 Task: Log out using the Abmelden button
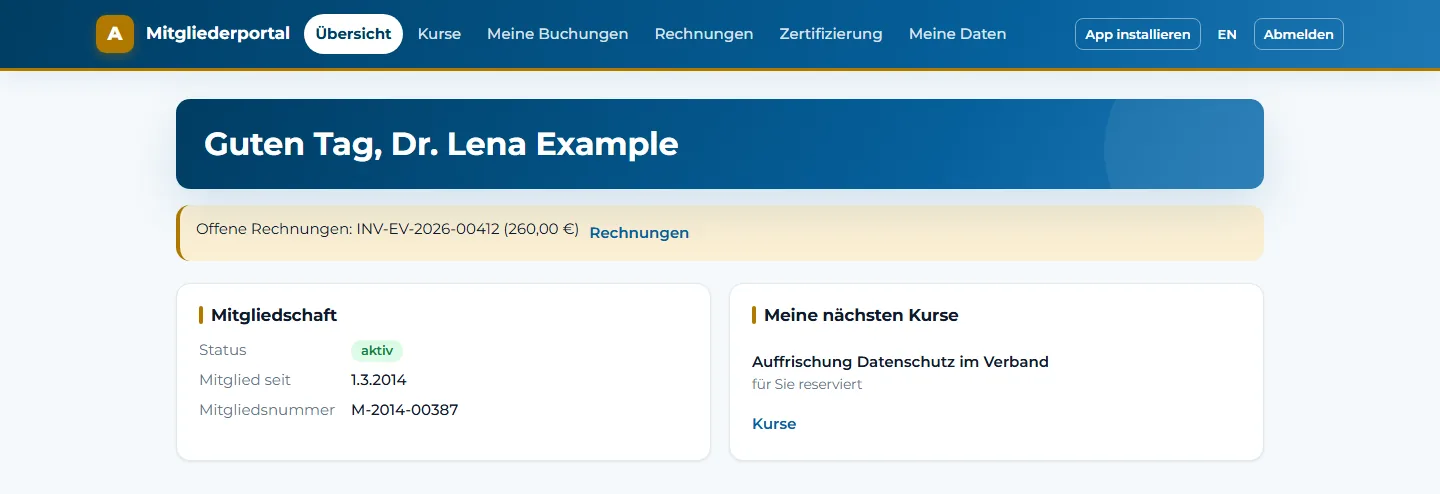tap(1299, 34)
